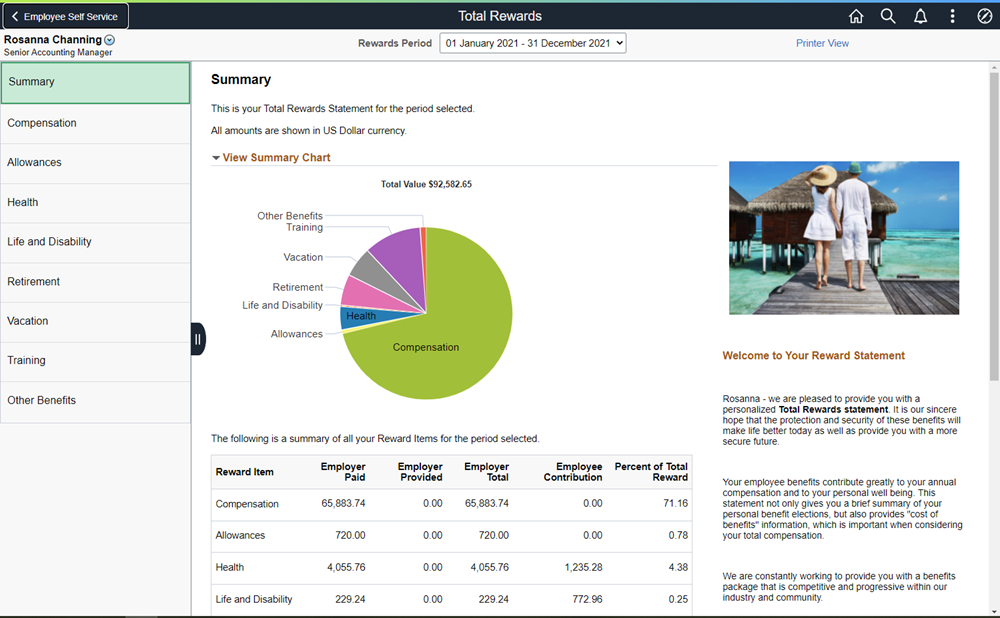Open the Vacation sidebar item
Viewport: 1000px width, 618px height.
(96, 321)
